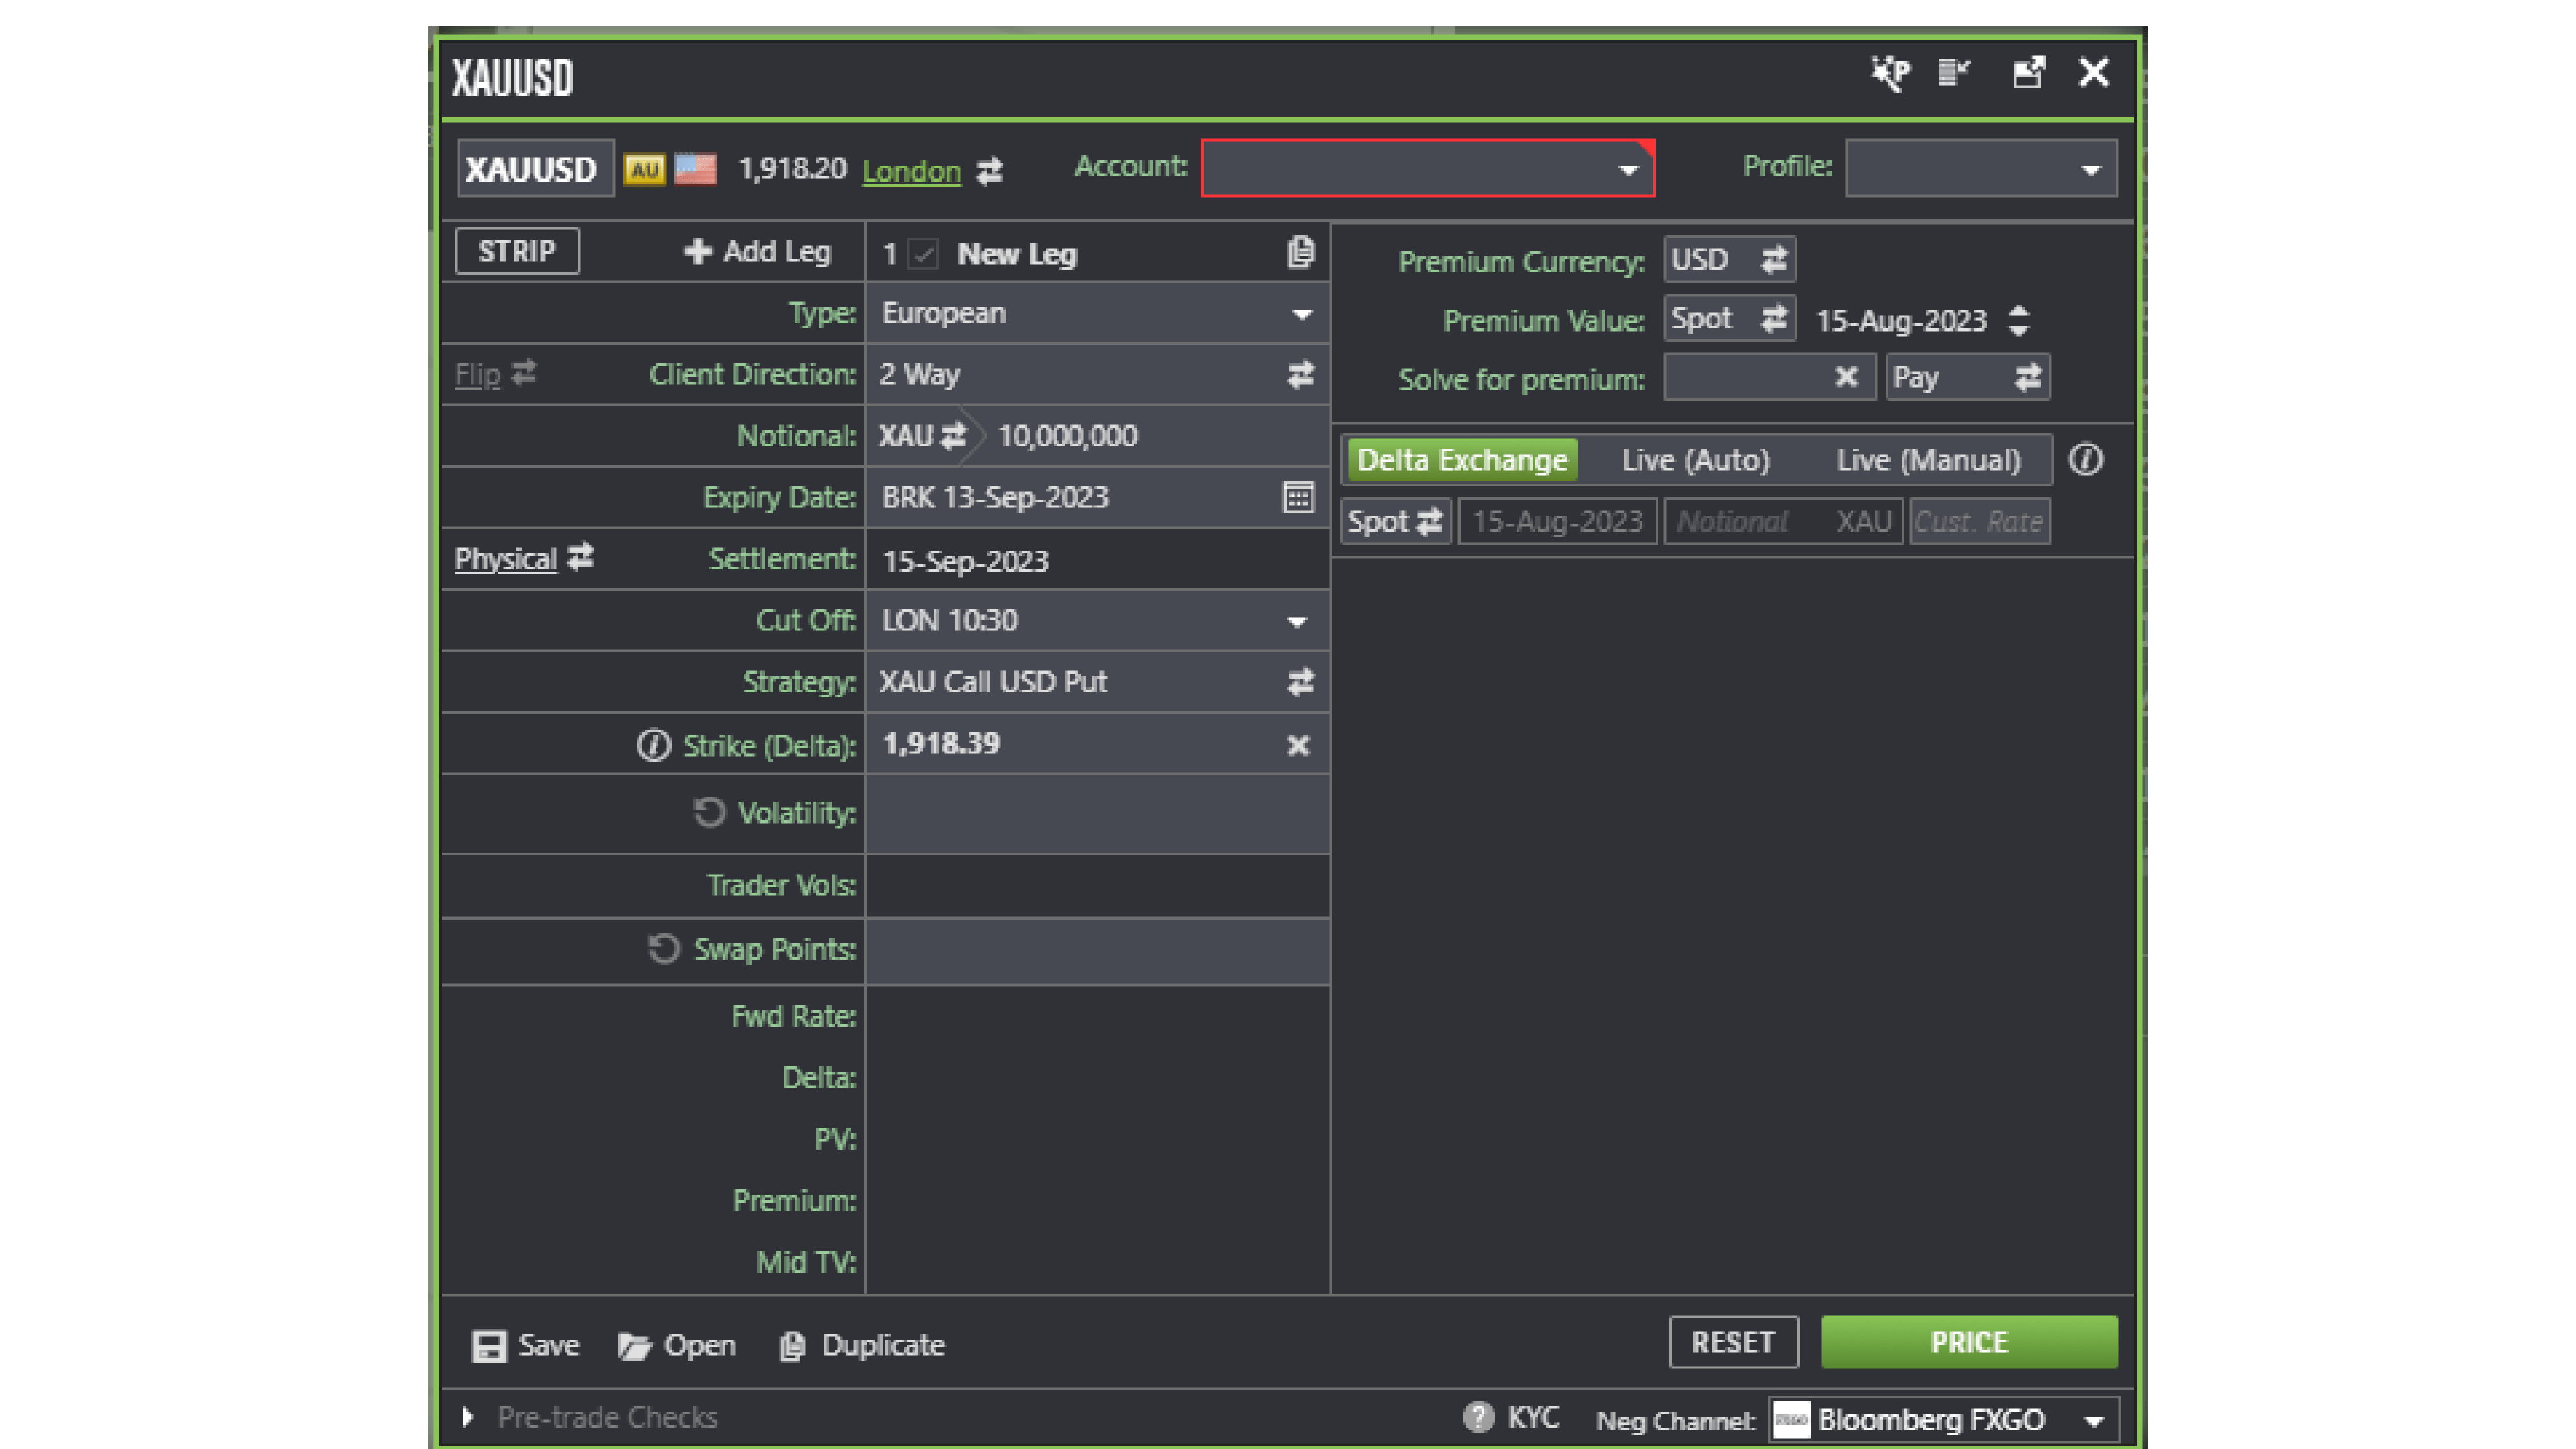Click the info icon next to Live (Manual)

click(x=2086, y=460)
